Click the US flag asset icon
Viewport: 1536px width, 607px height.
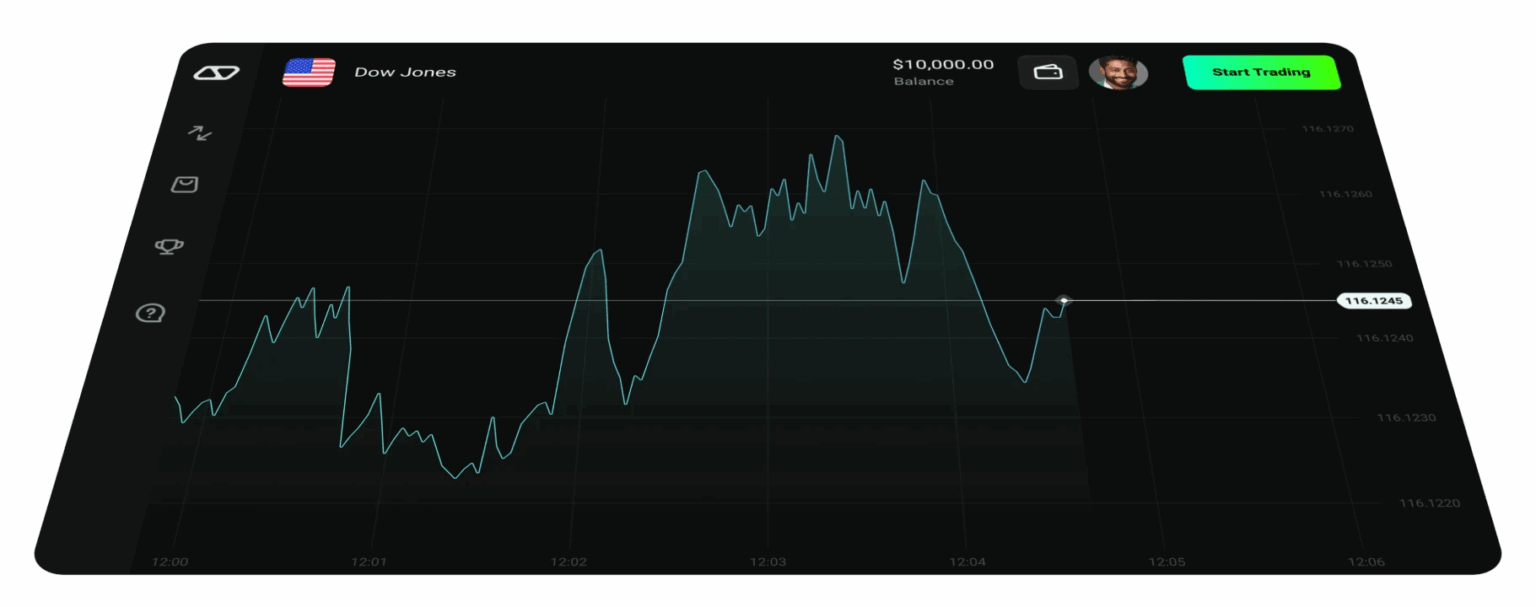click(309, 72)
